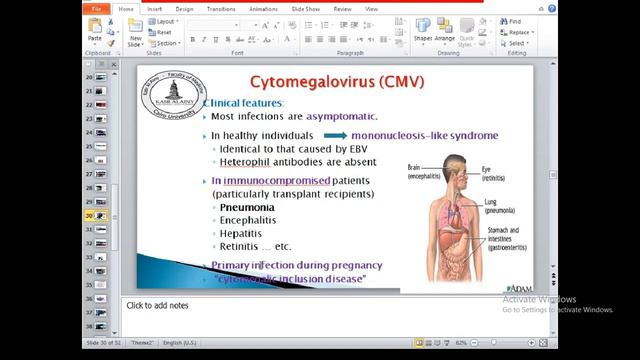Click Find in the Editing group
This screenshot has height=360, width=640.
click(x=511, y=21)
